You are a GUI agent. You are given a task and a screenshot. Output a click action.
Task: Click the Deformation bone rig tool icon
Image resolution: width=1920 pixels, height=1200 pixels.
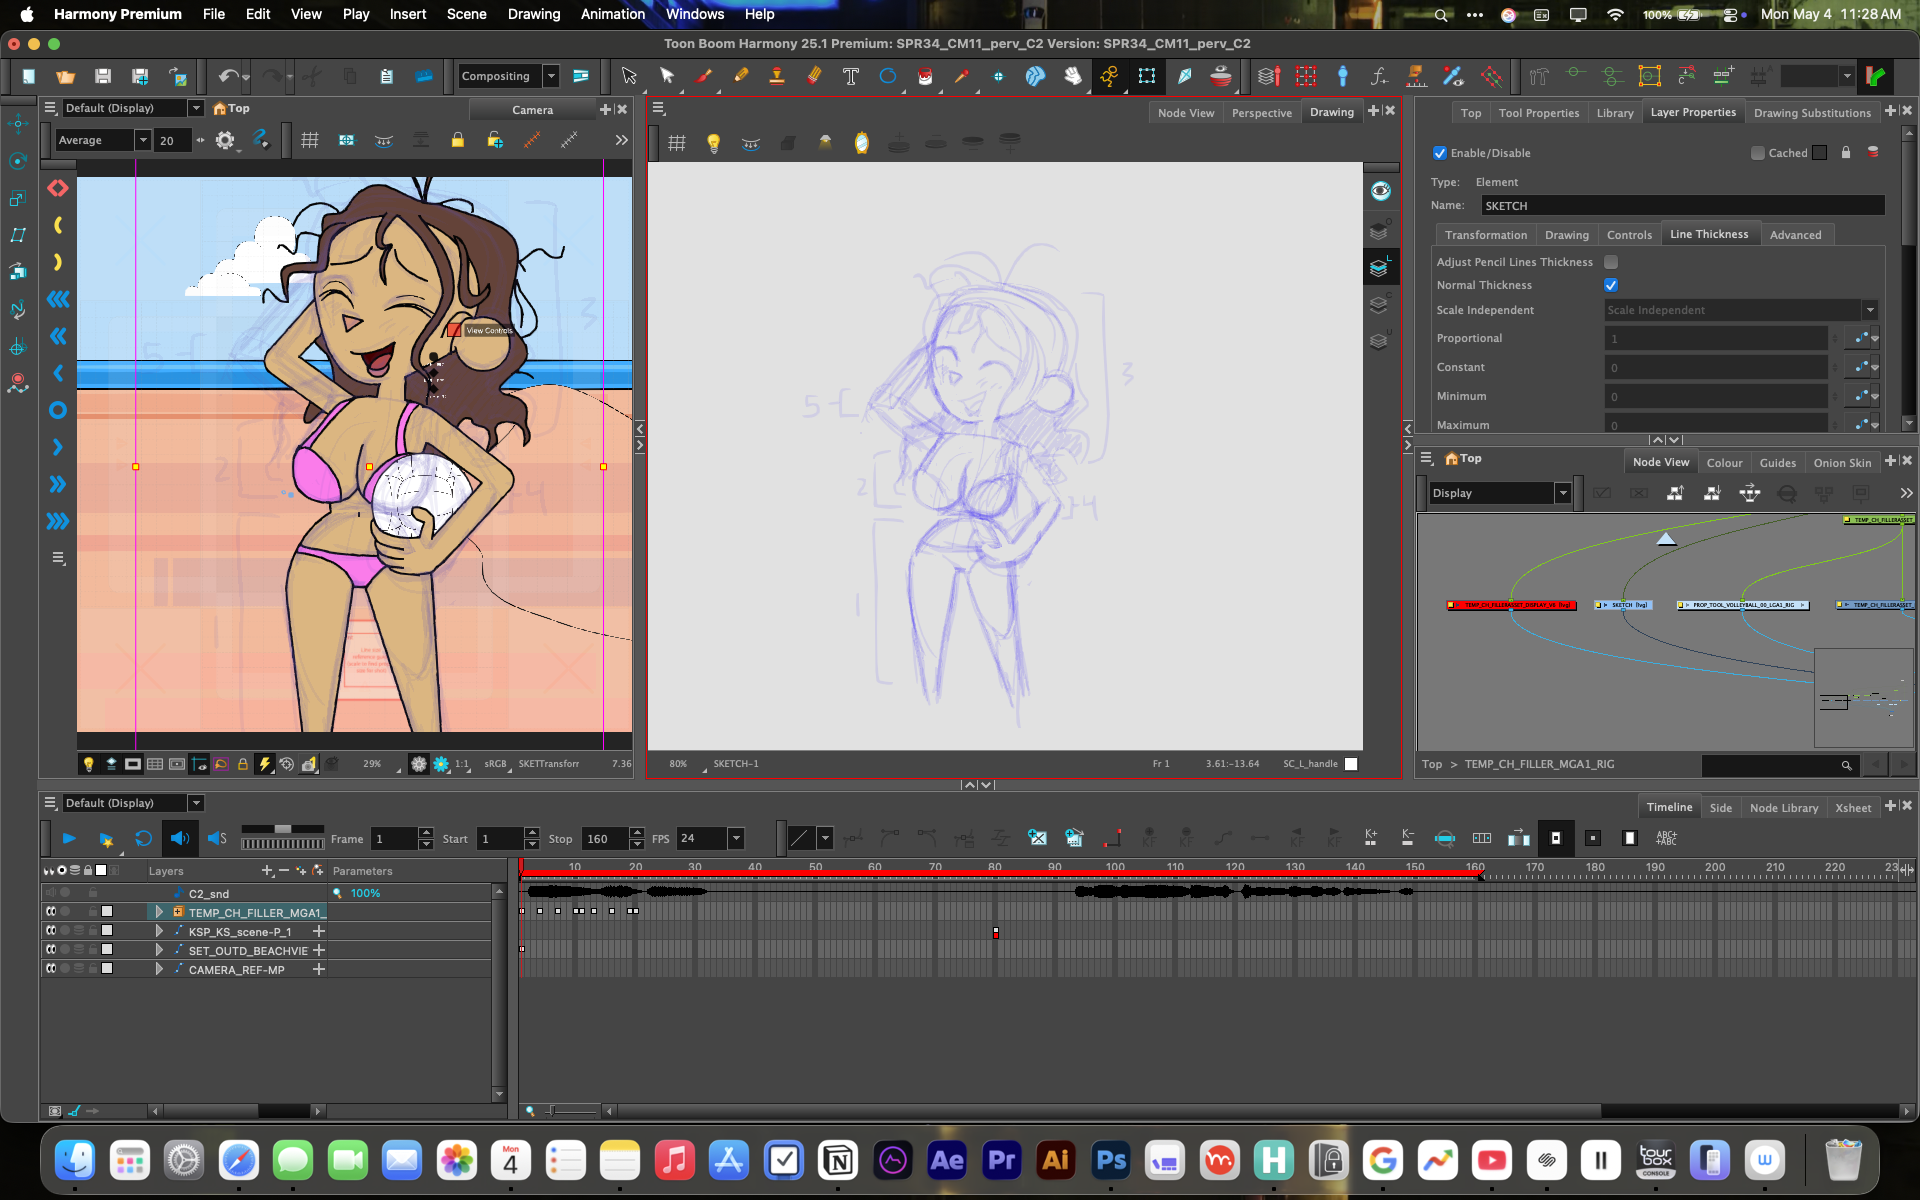pyautogui.click(x=1343, y=76)
